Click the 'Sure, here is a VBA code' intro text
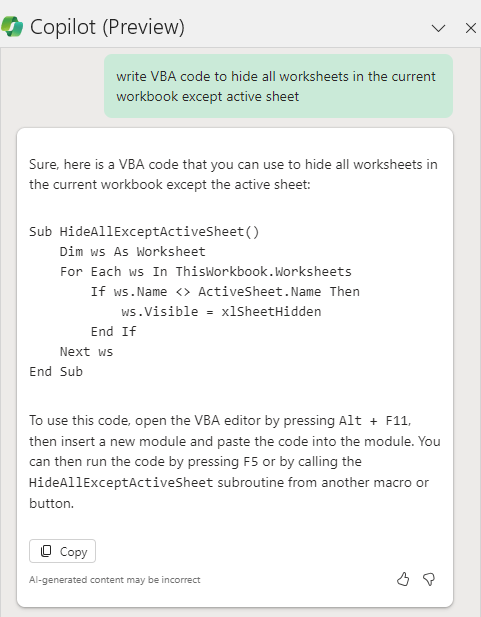This screenshot has width=481, height=617. click(233, 174)
